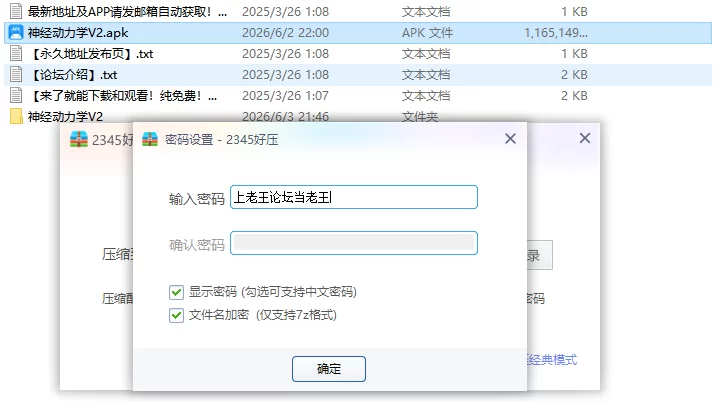Close the background 2345好压 window

point(585,138)
